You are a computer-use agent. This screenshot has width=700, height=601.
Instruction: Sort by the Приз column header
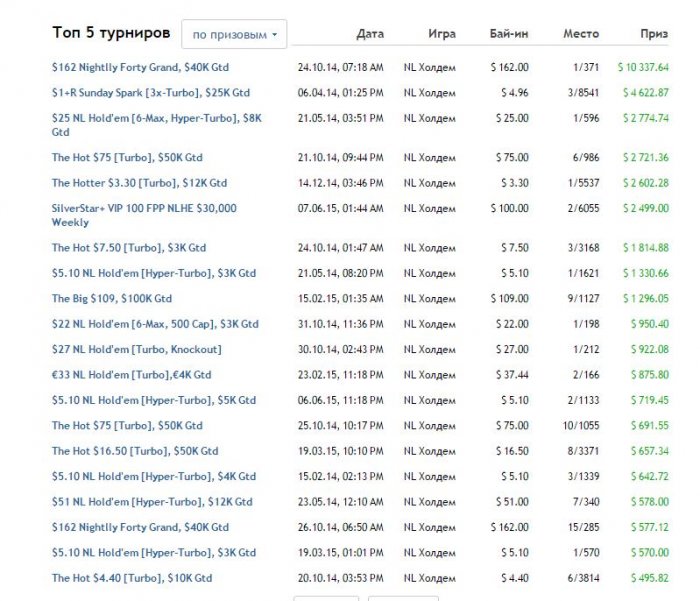(x=654, y=34)
